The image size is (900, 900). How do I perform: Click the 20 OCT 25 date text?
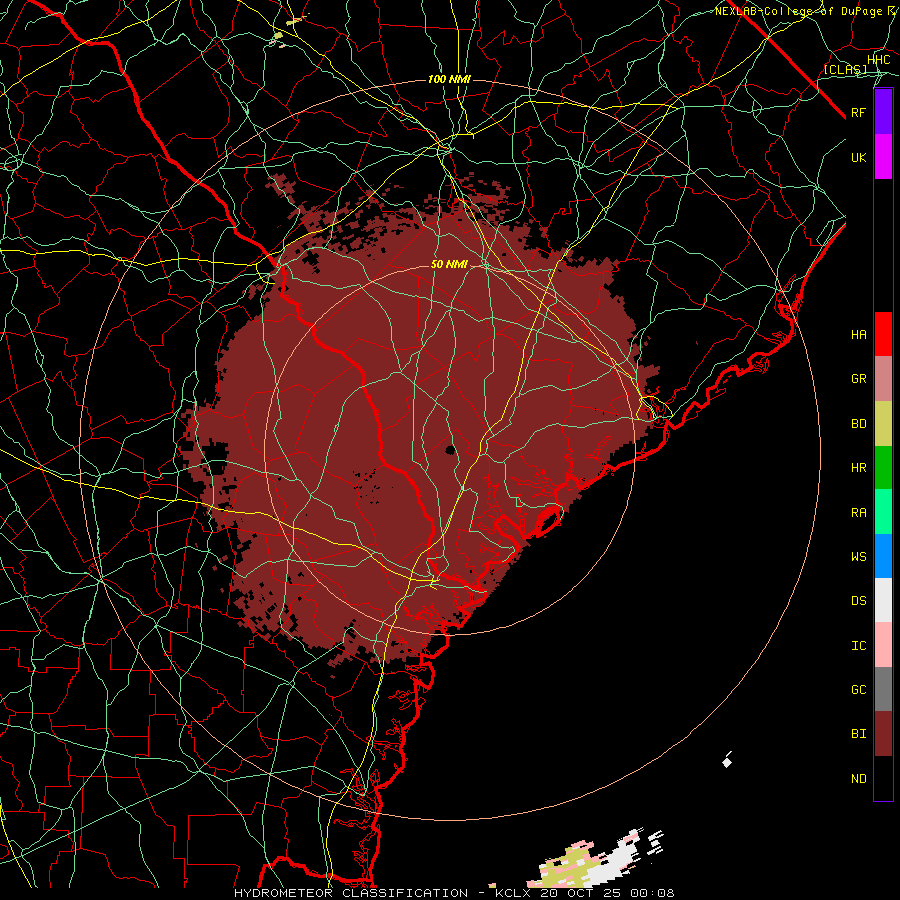point(582,893)
